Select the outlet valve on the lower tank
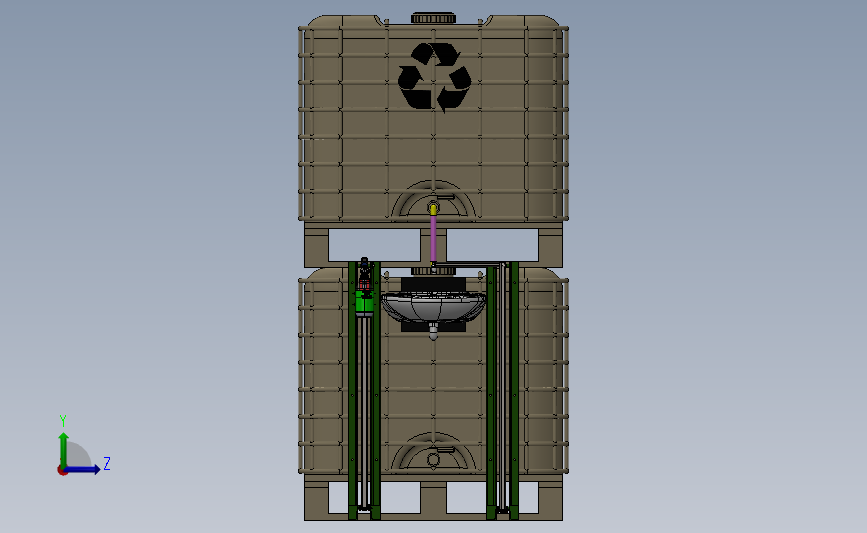 point(434,459)
